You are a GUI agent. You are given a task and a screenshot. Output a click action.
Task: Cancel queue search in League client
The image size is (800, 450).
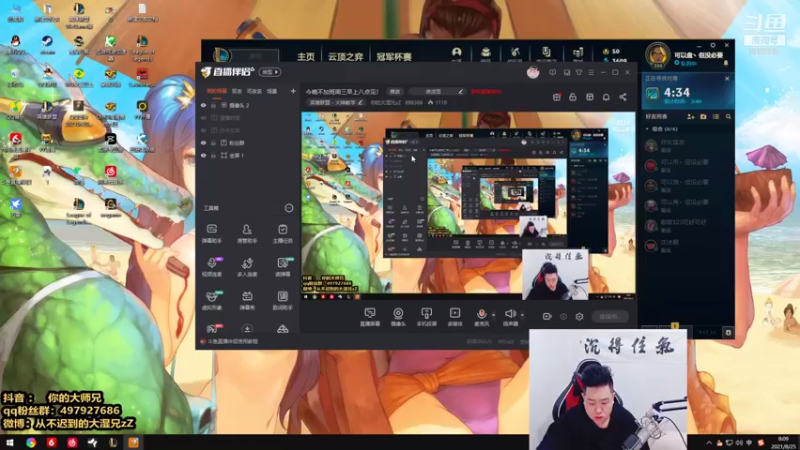727,79
